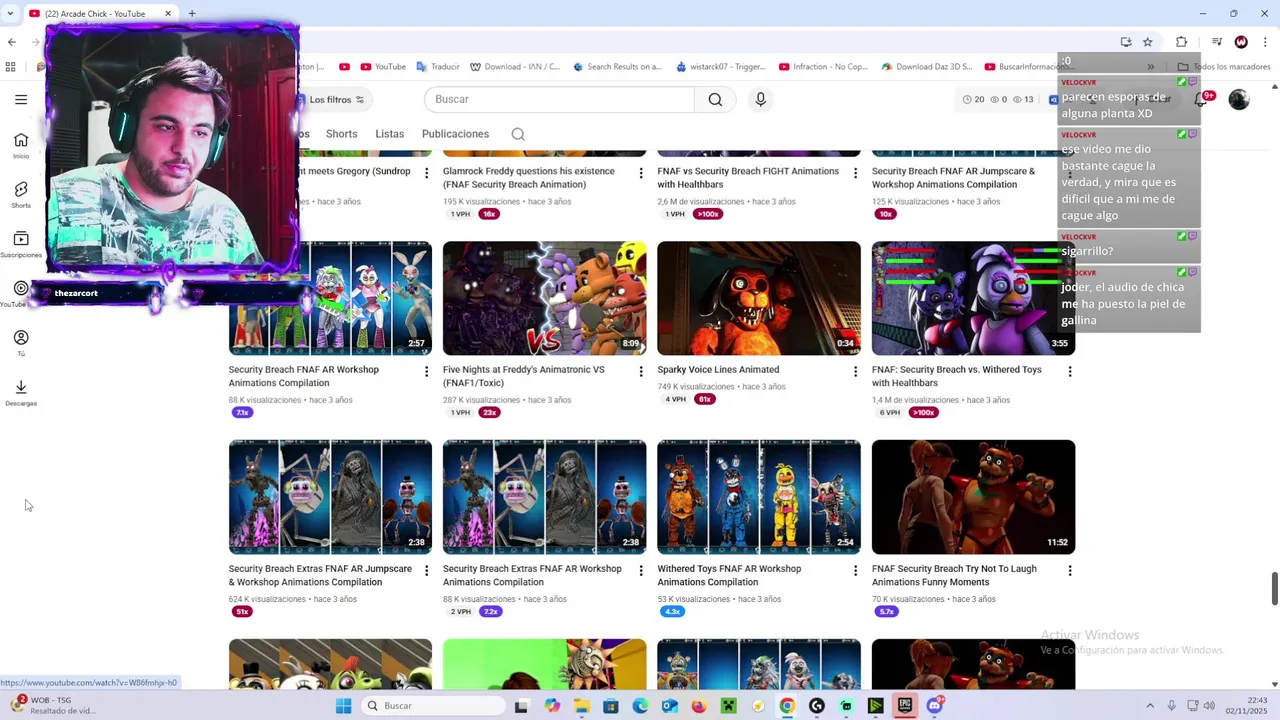Open Chrome profile avatar
The height and width of the screenshot is (720, 1280).
tap(1241, 42)
